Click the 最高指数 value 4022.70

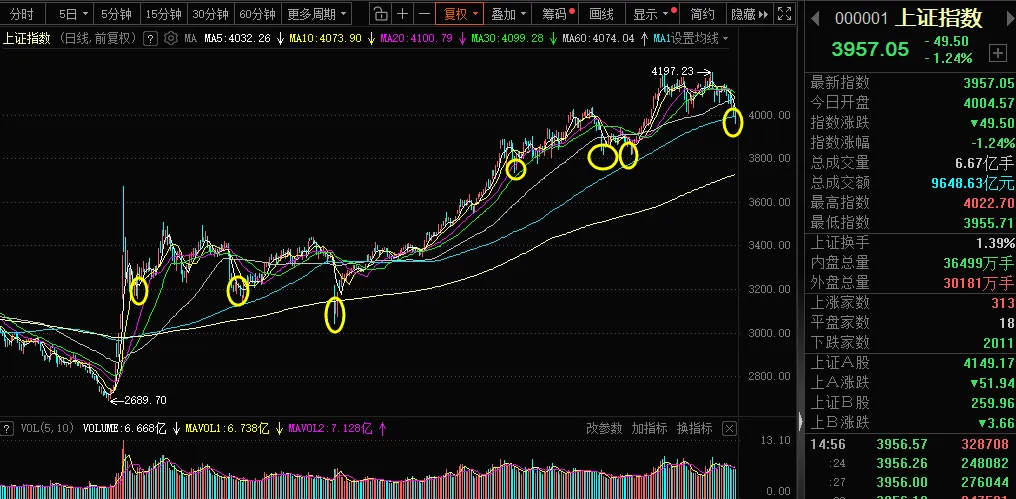[988, 203]
